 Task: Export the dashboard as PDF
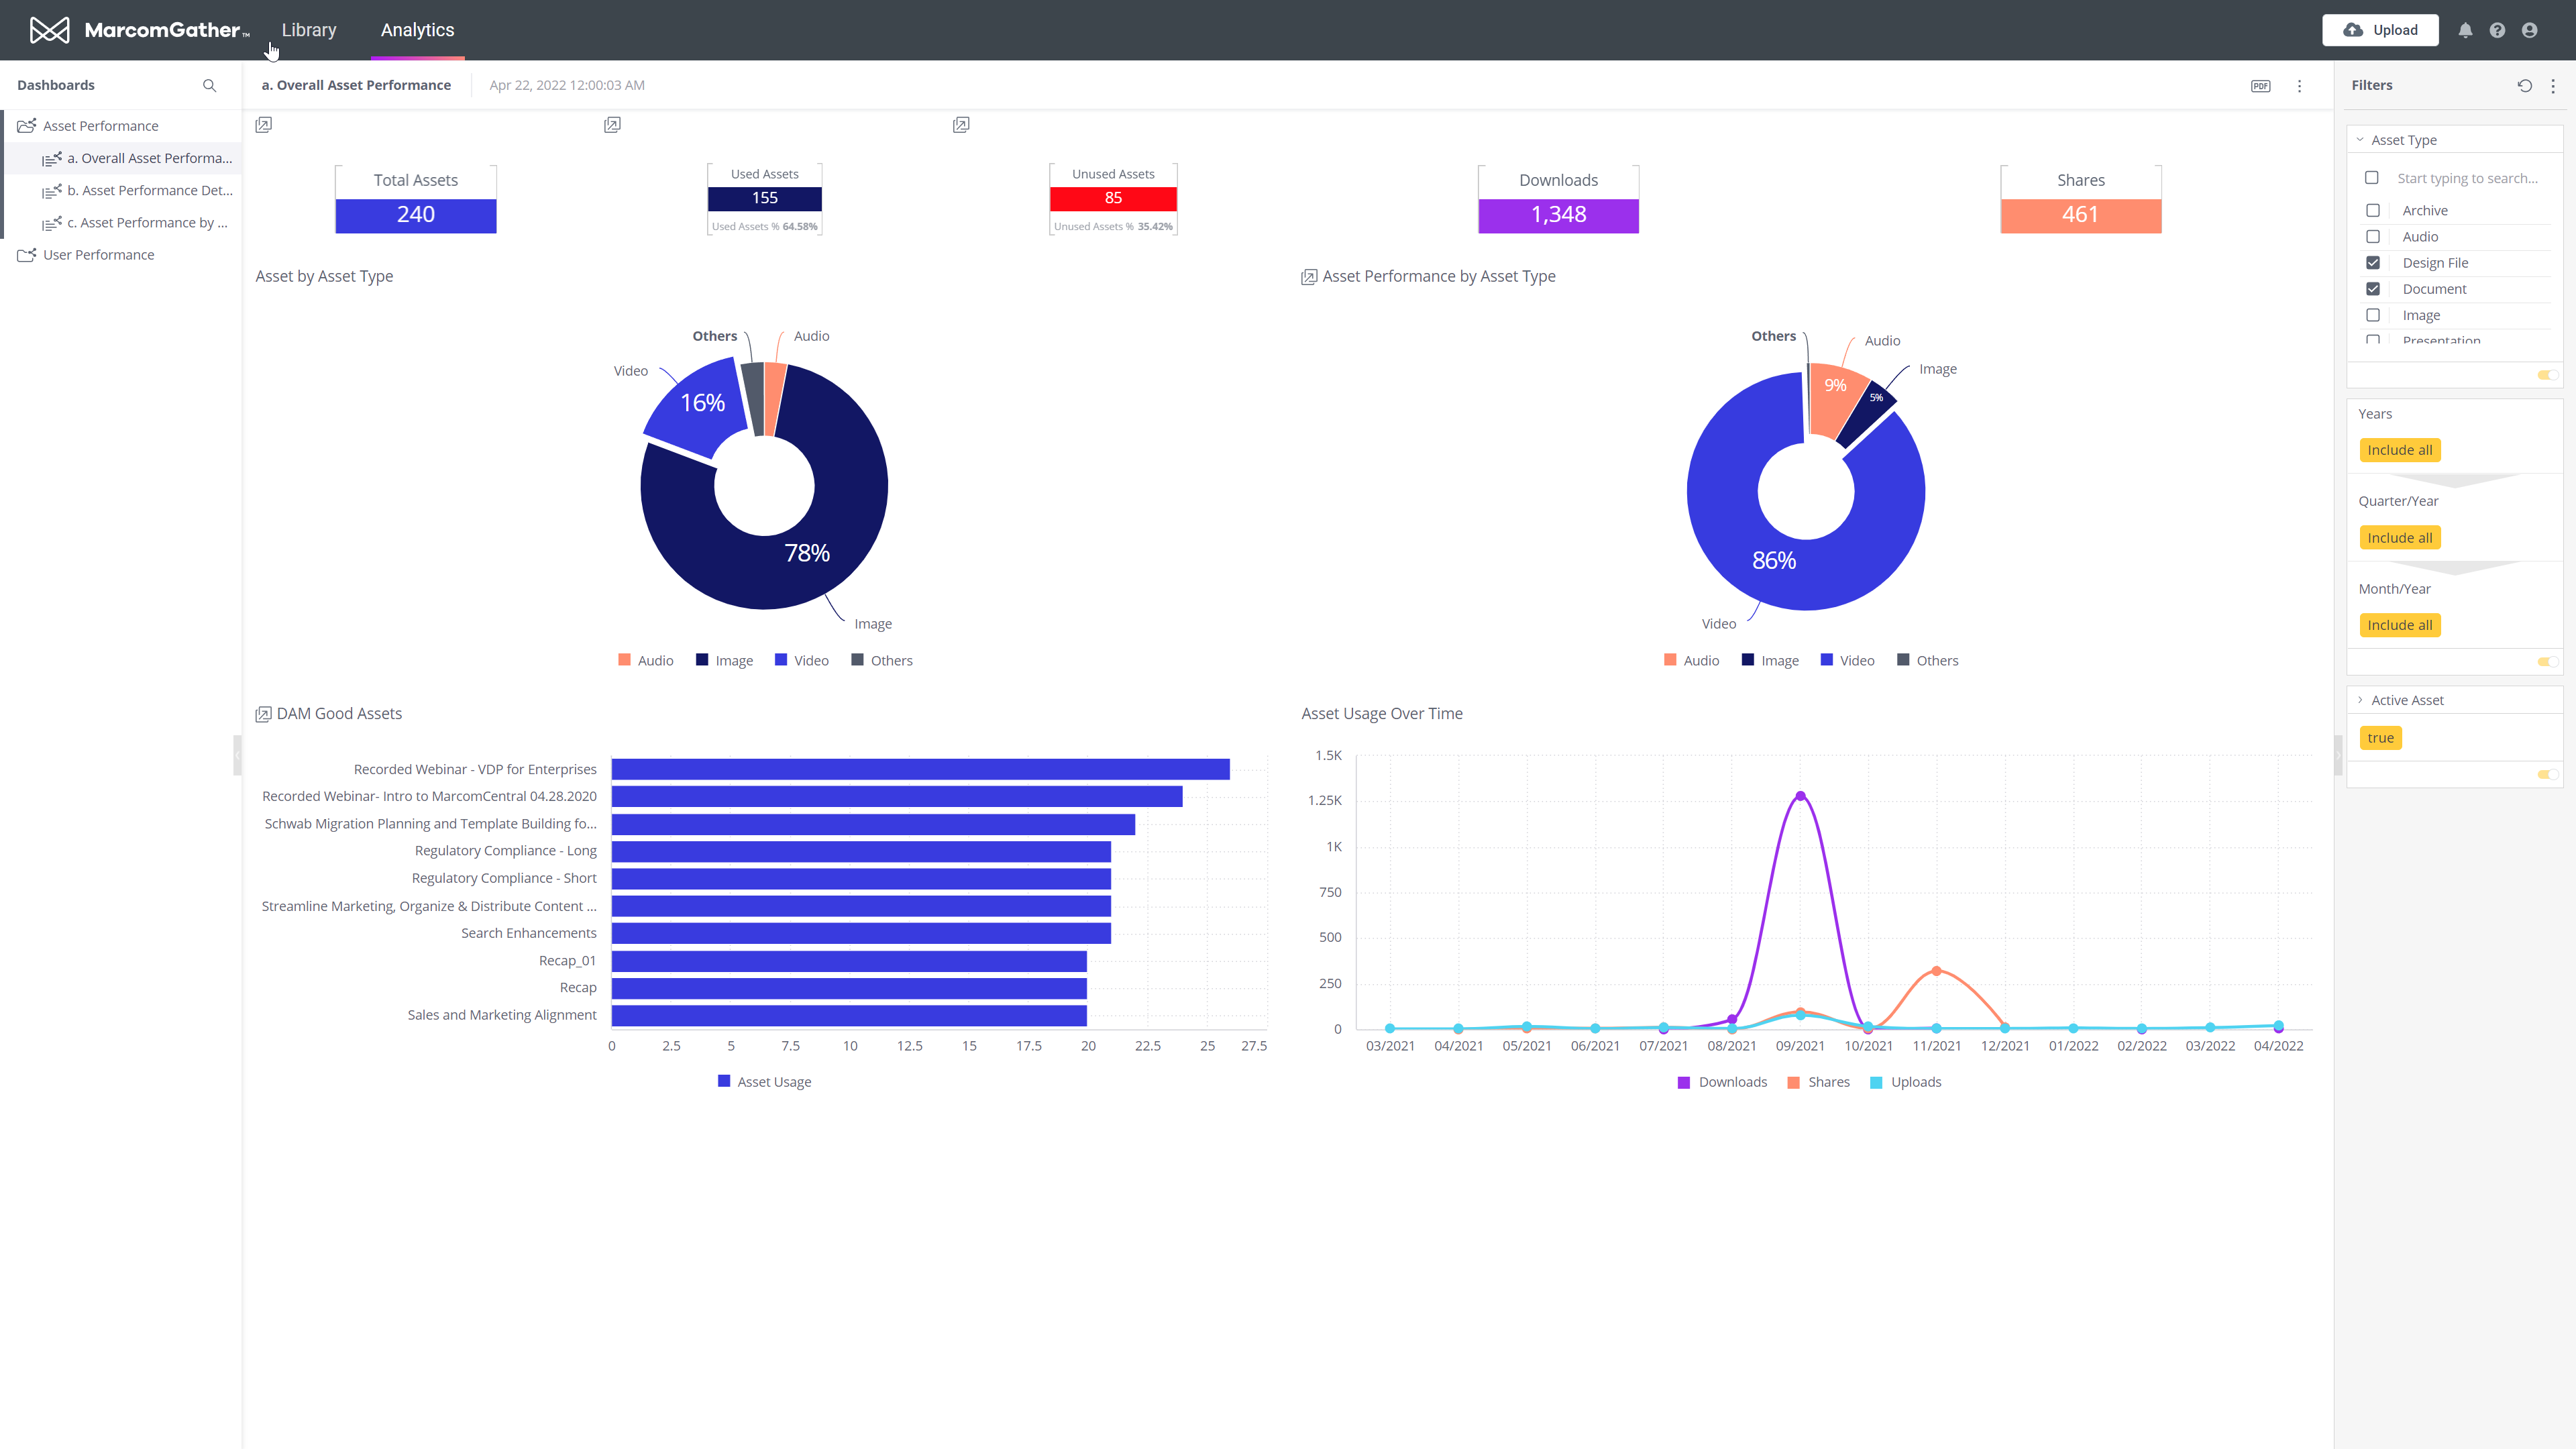point(2261,86)
